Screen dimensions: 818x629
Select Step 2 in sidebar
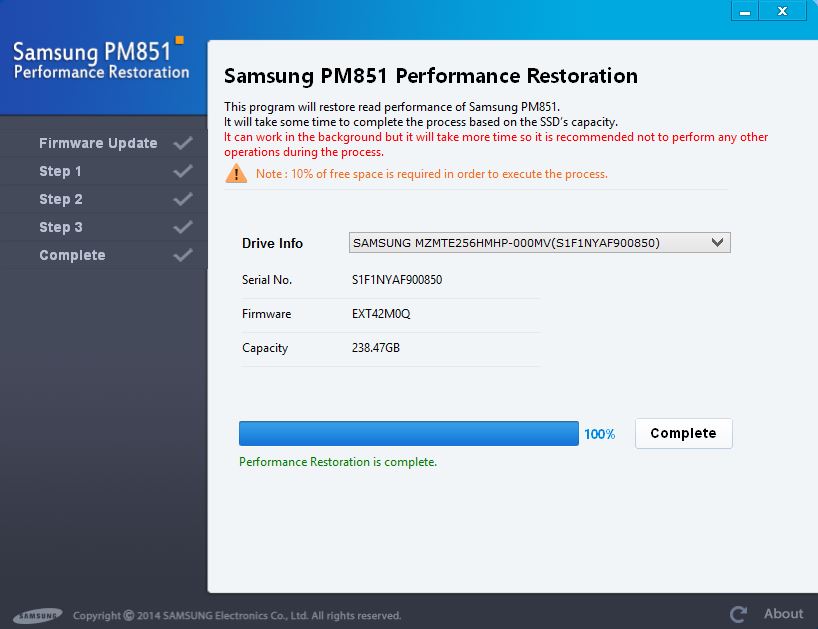tap(61, 199)
